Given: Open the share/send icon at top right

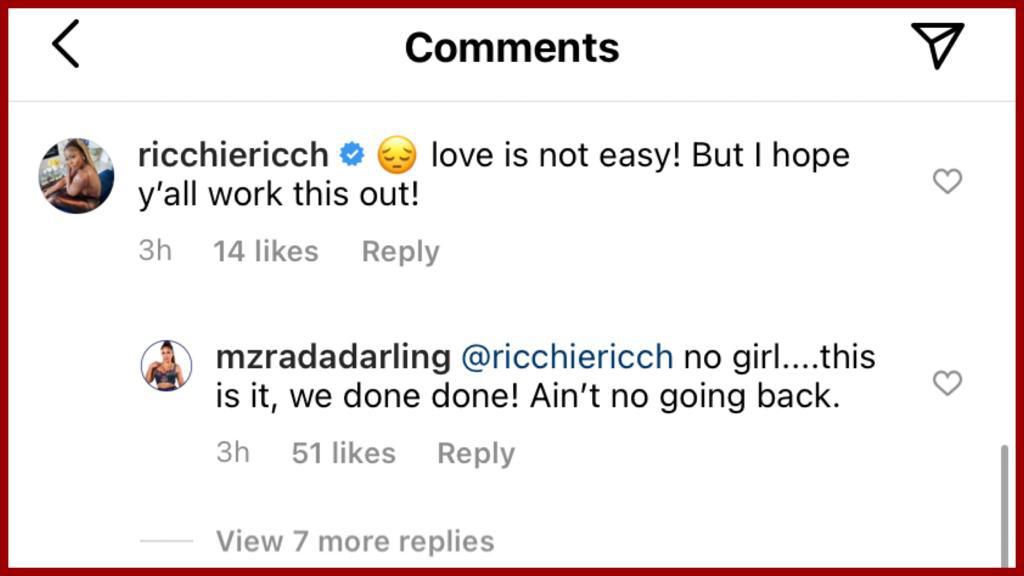Looking at the screenshot, I should [x=936, y=44].
